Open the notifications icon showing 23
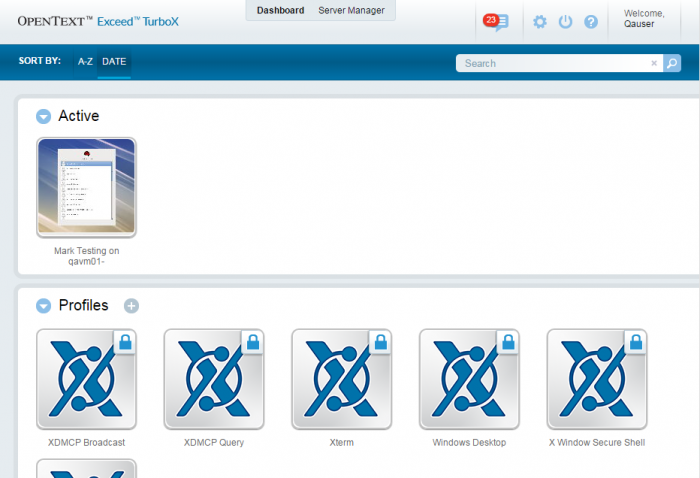700x478 pixels. 496,21
